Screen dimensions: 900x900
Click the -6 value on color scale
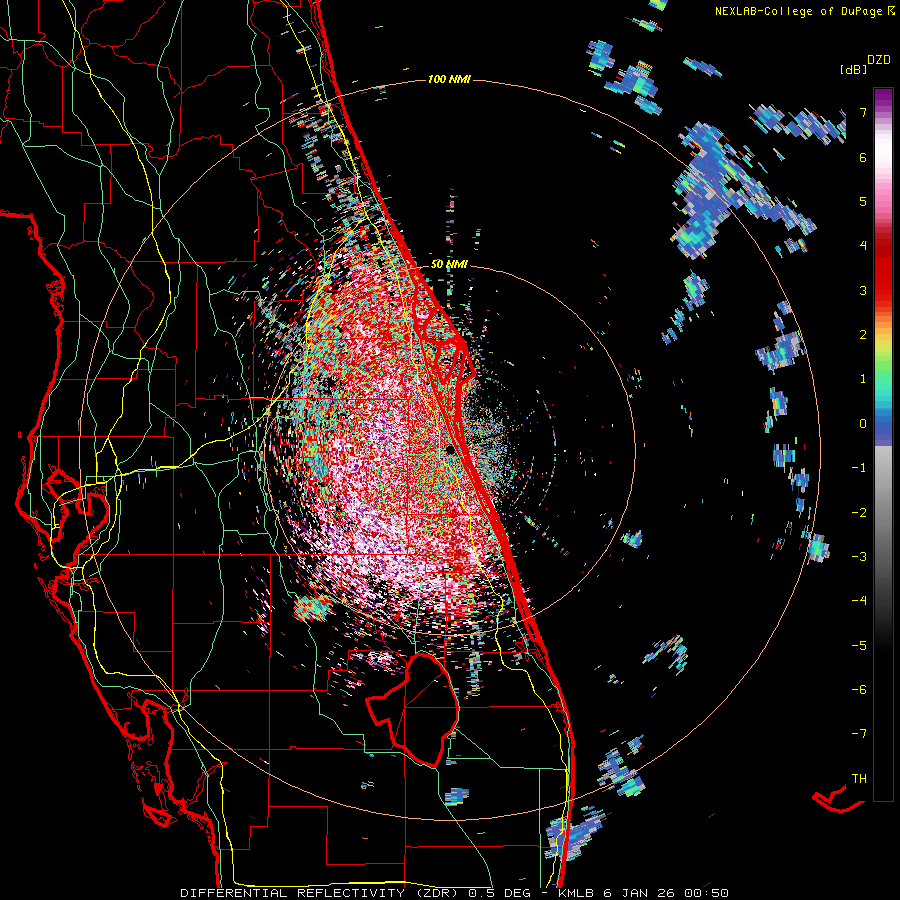coord(859,690)
